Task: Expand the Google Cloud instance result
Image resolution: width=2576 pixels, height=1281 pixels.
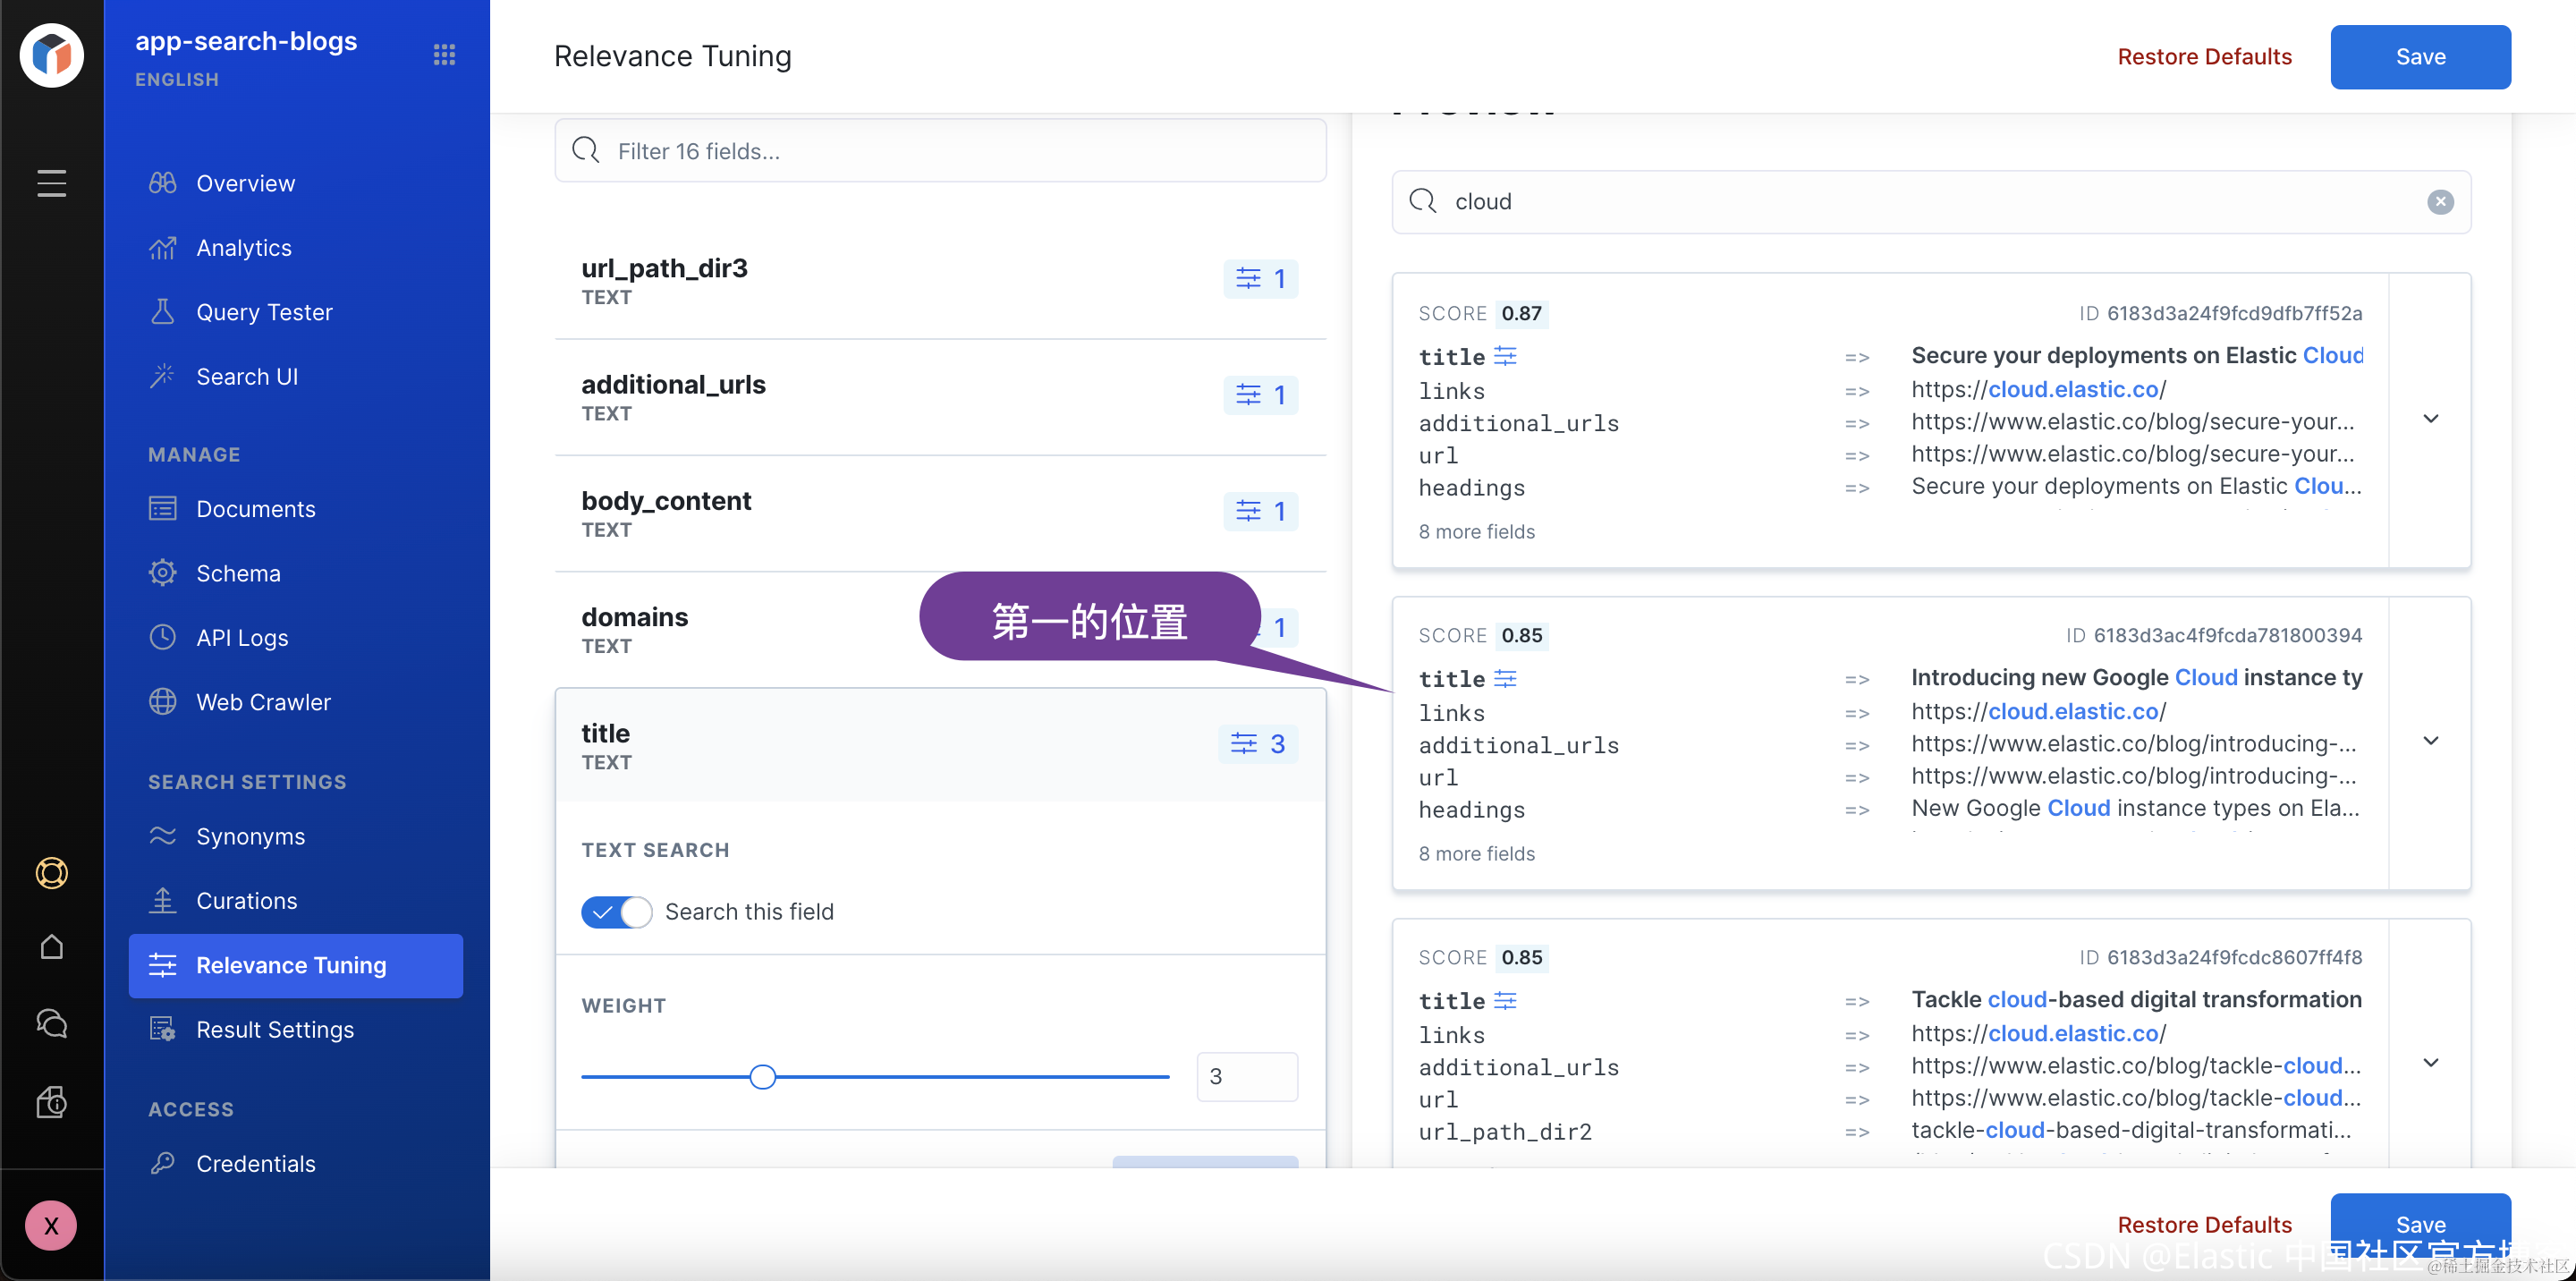Action: pos(2431,741)
